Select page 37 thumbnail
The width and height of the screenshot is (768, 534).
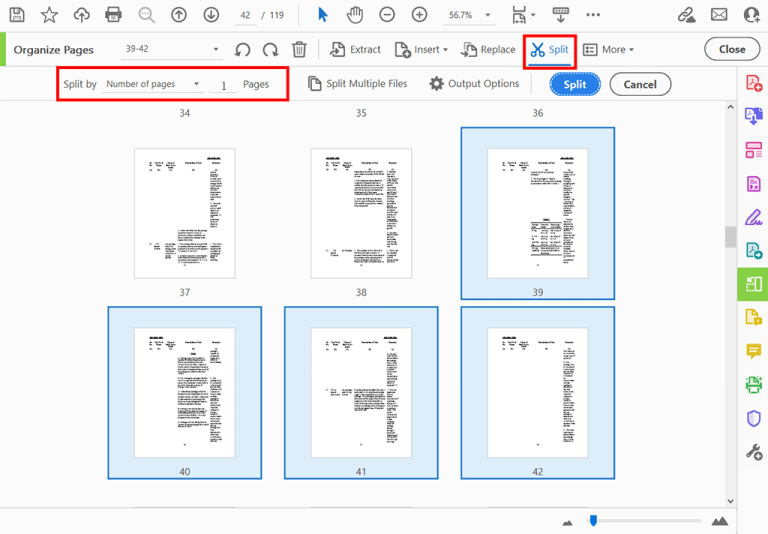click(185, 213)
